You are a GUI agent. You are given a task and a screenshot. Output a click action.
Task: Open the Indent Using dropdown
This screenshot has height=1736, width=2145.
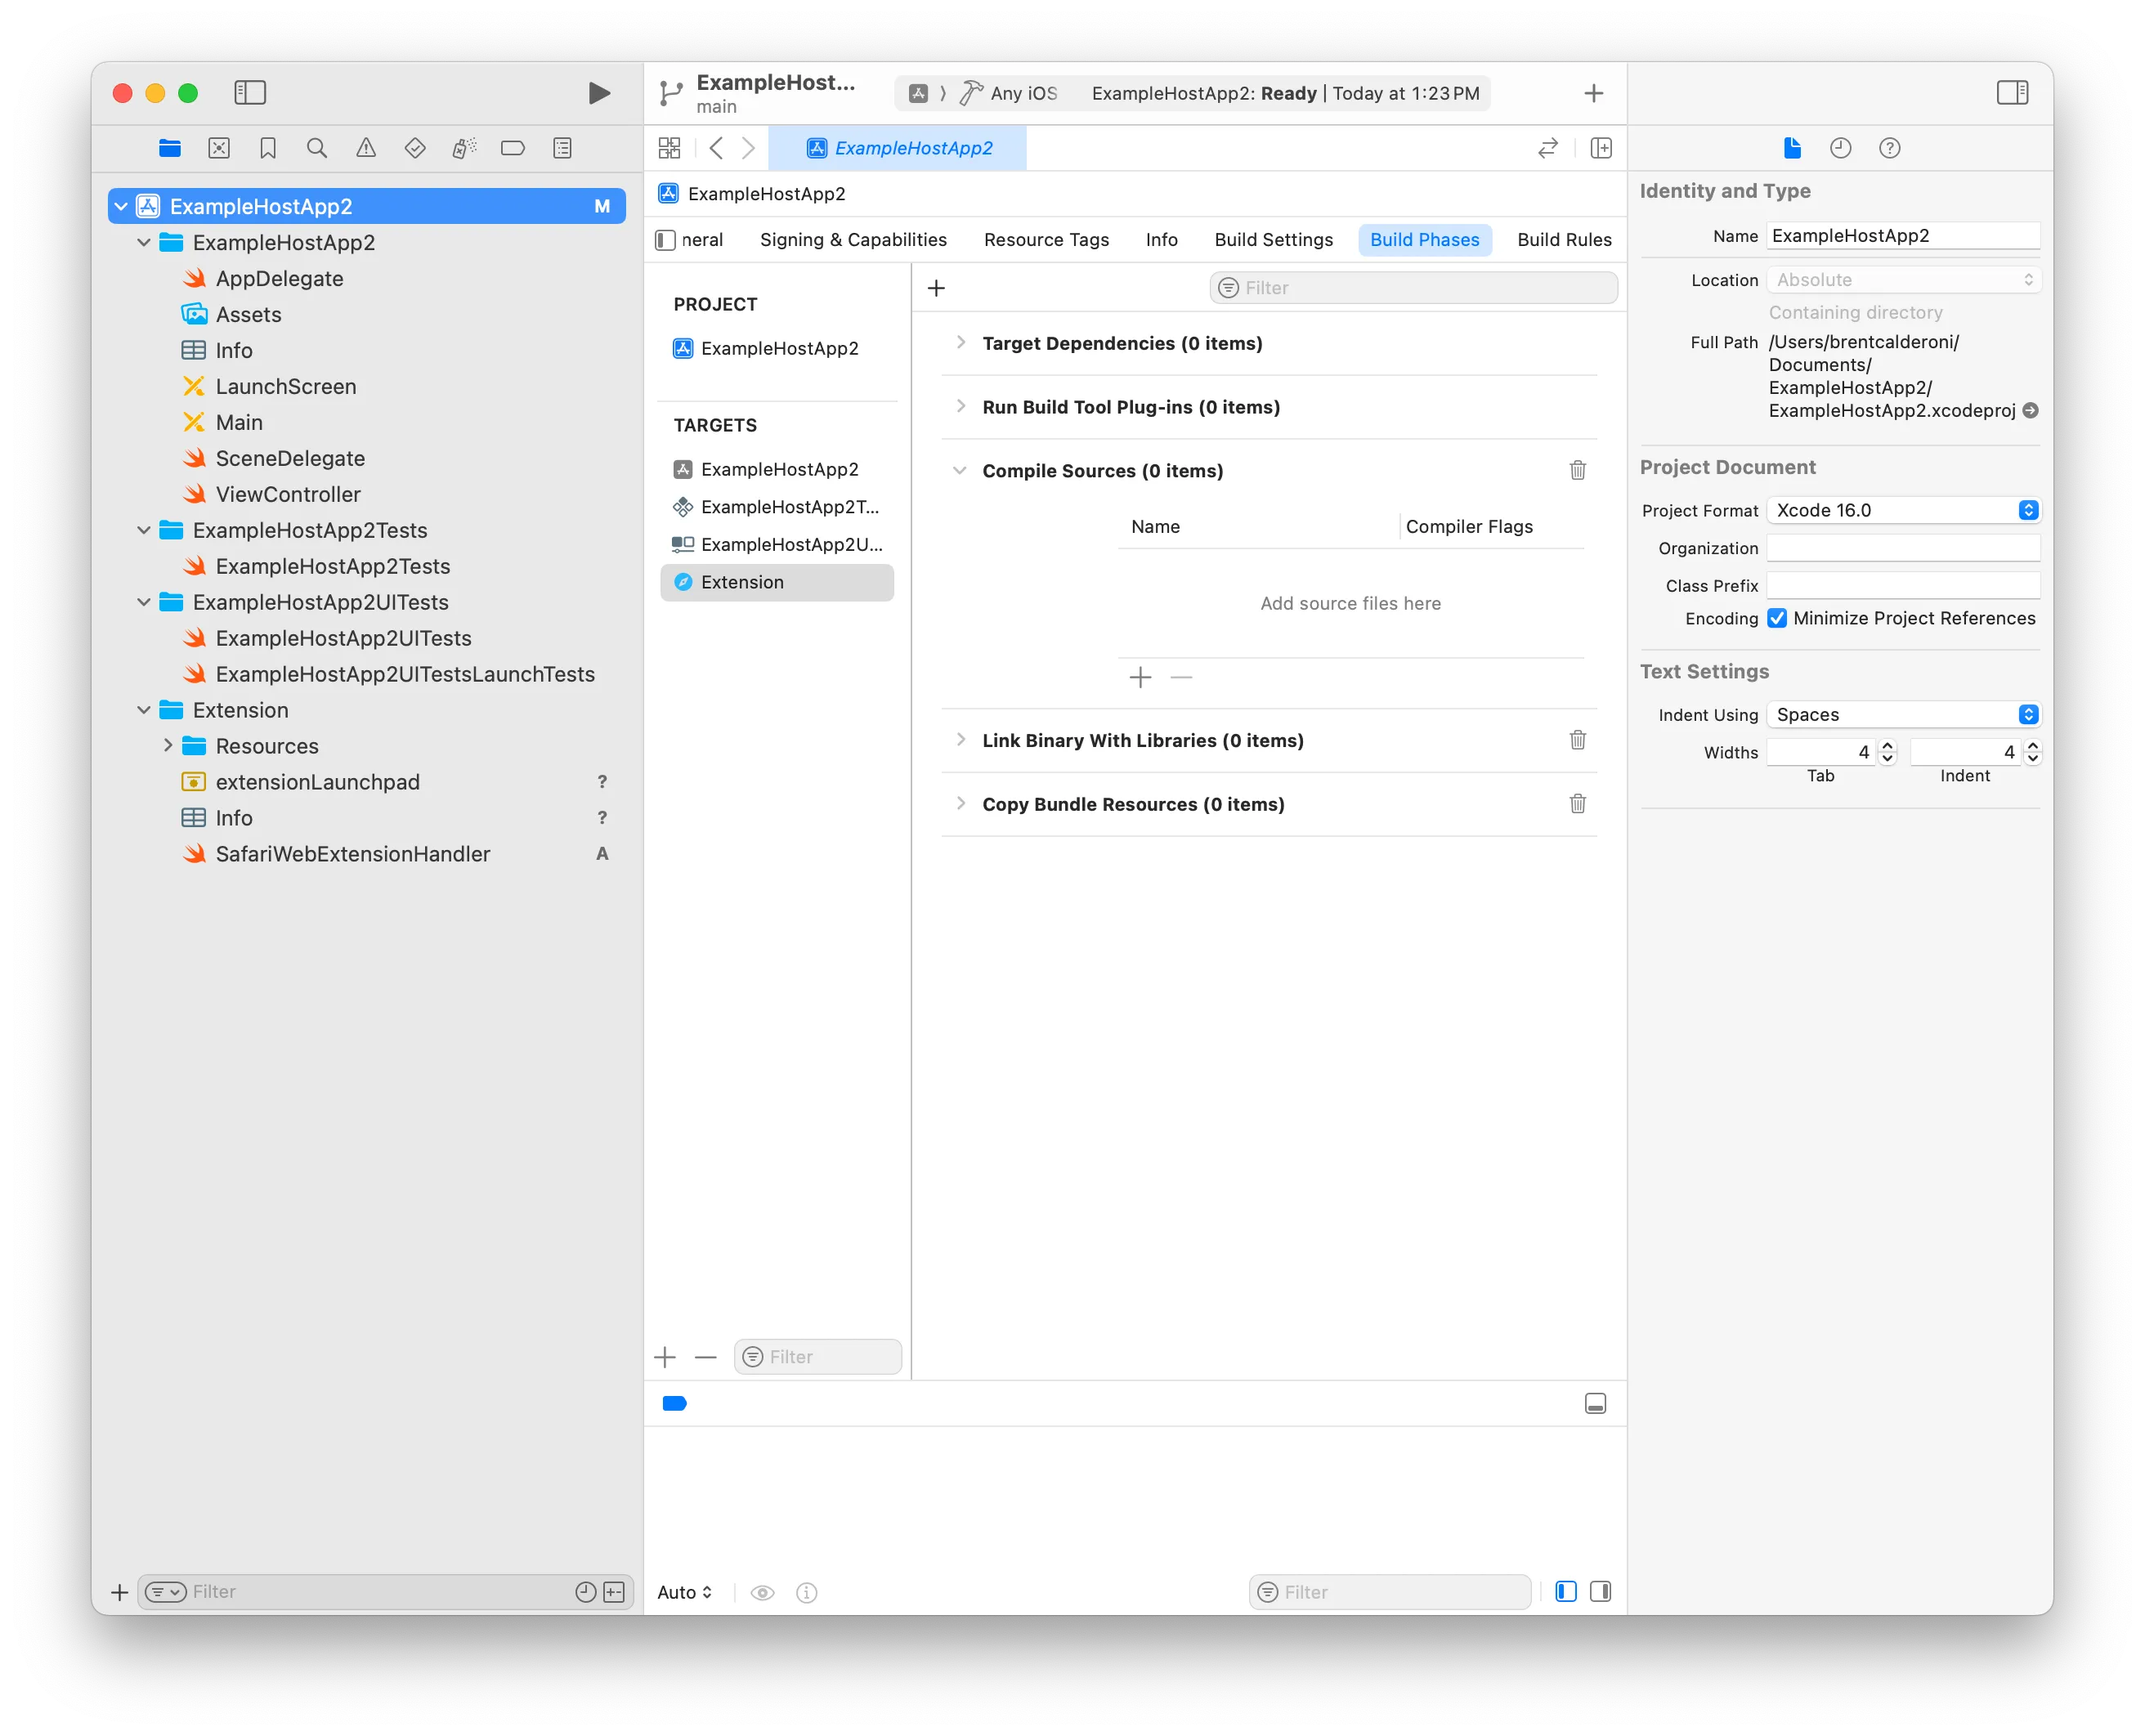pyautogui.click(x=1903, y=714)
